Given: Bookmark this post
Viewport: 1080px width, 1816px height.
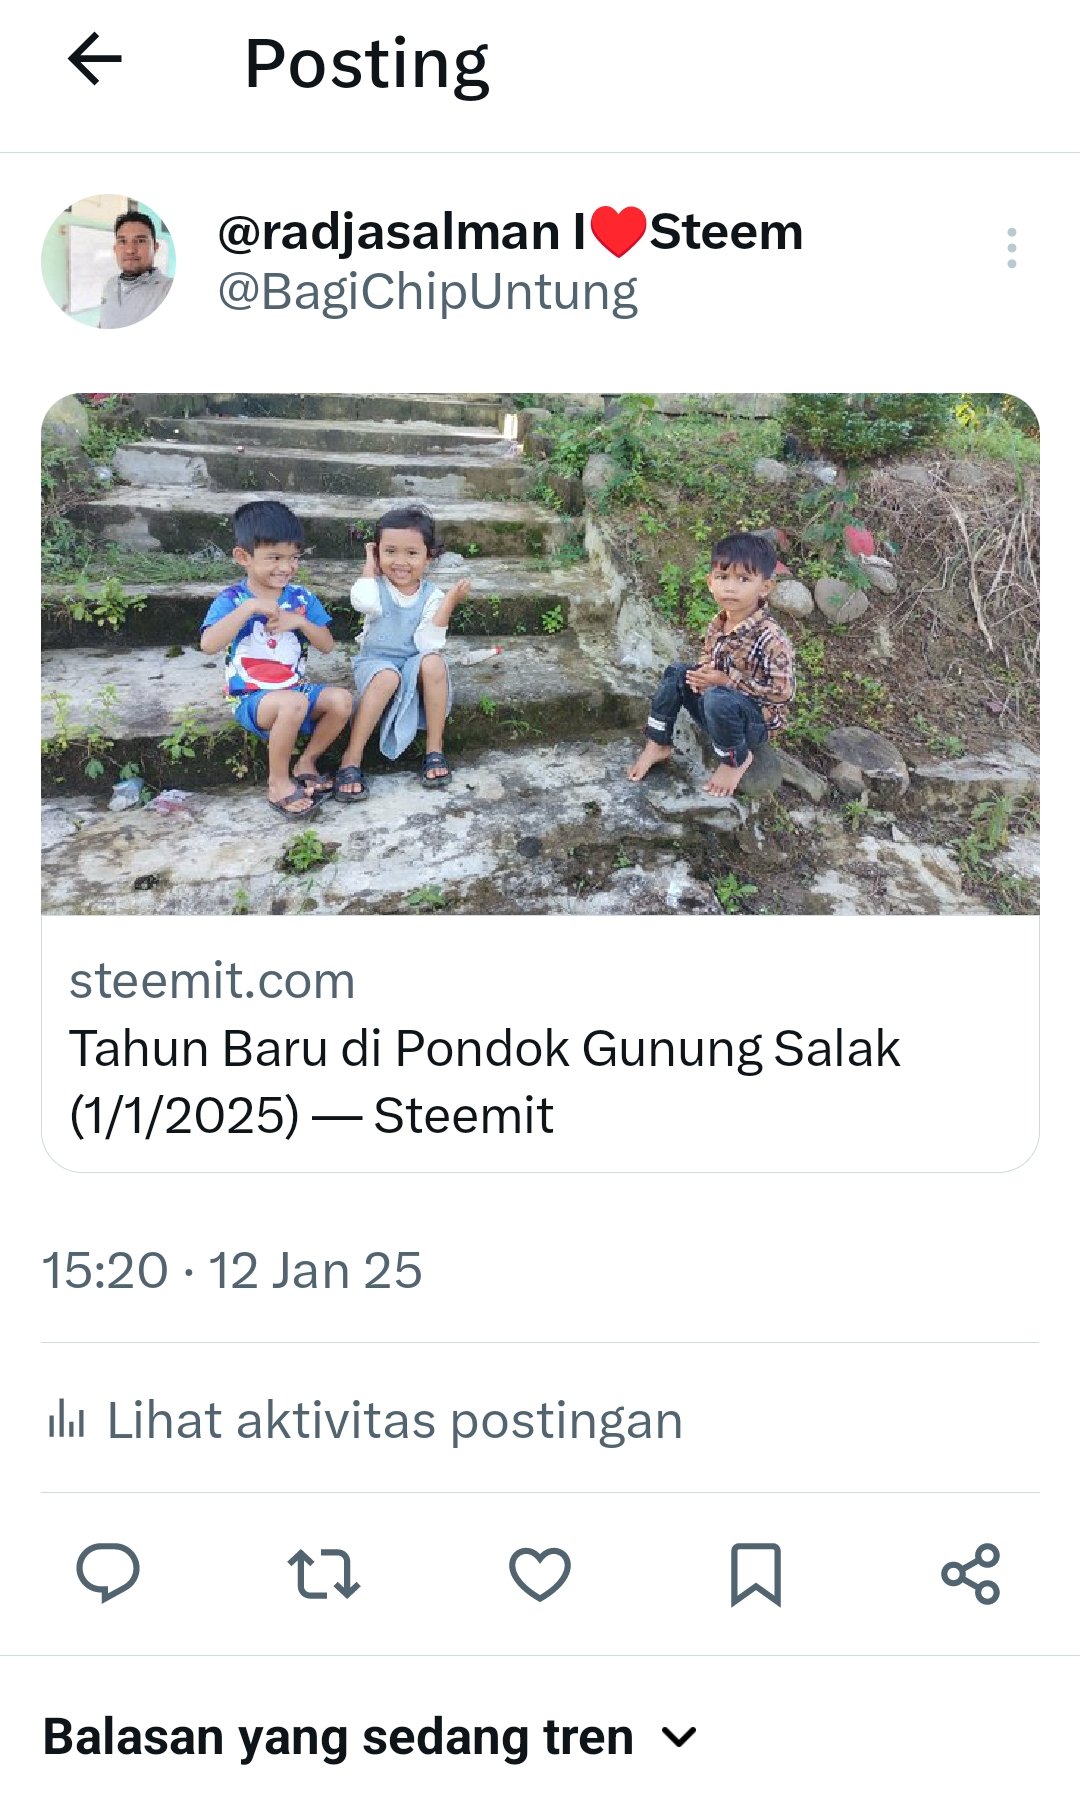Looking at the screenshot, I should (756, 1574).
